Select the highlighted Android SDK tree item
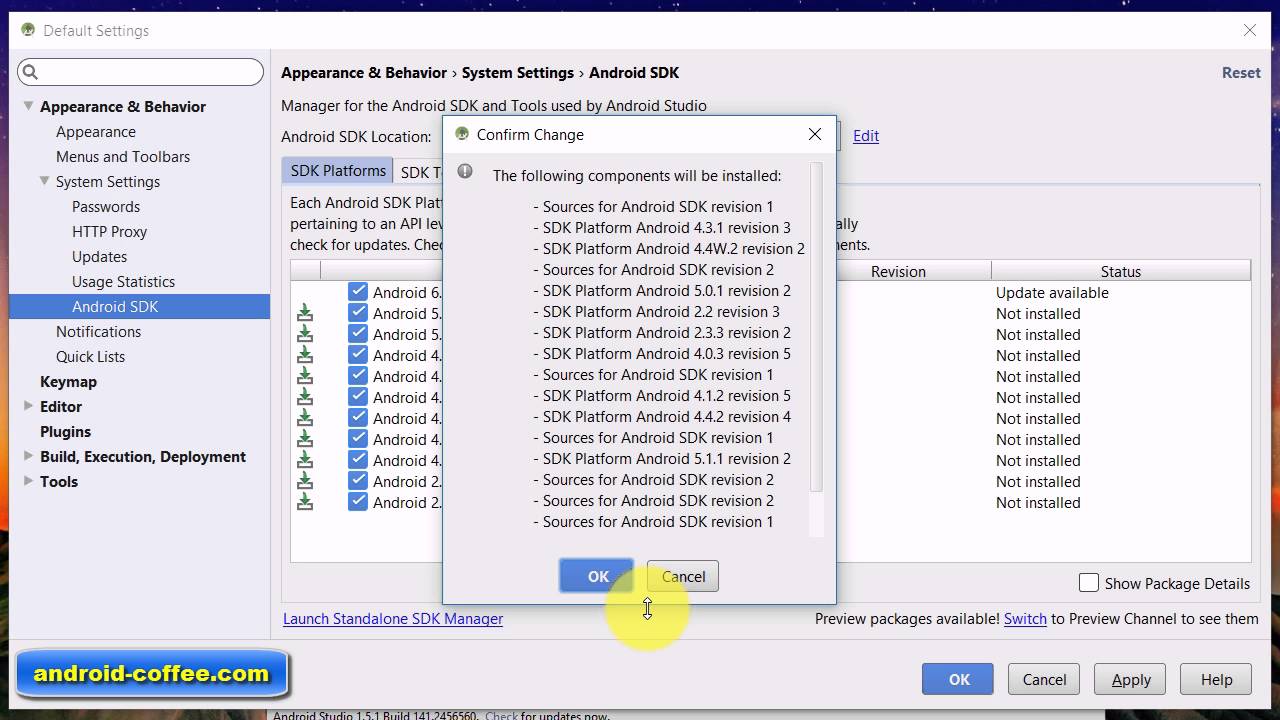The height and width of the screenshot is (720, 1280). (x=139, y=306)
